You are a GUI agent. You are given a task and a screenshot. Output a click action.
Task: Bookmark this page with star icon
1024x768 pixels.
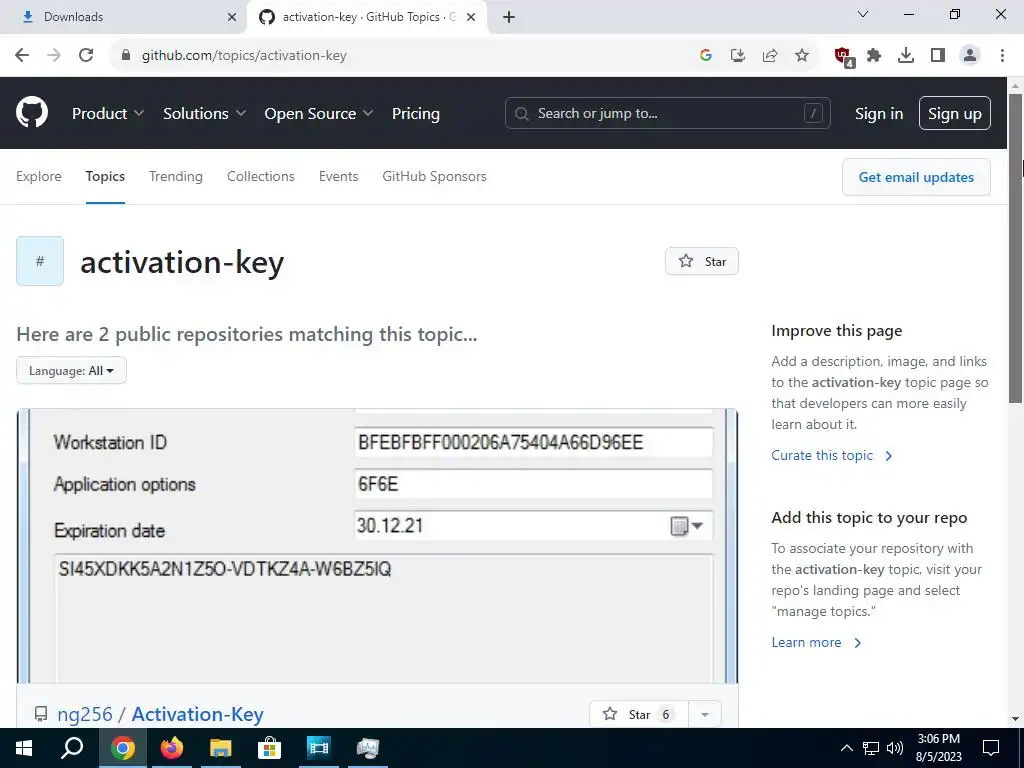coord(802,56)
